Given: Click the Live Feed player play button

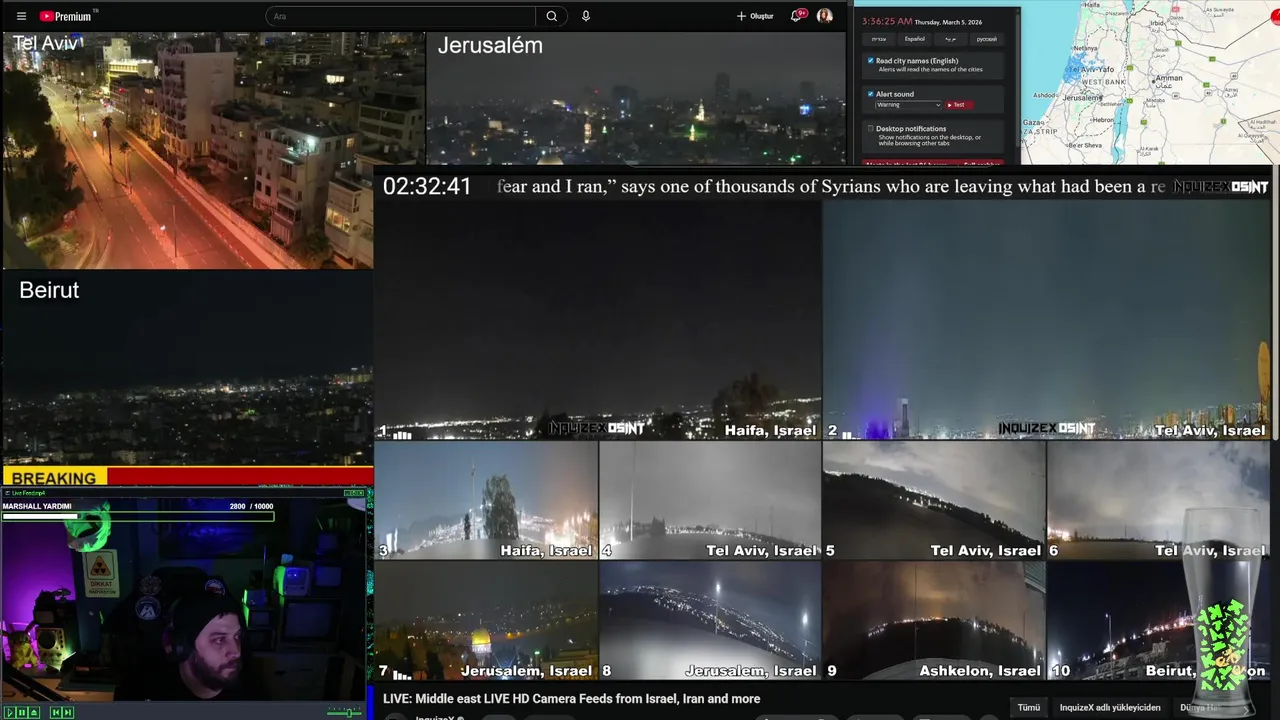Looking at the screenshot, I should click(10, 712).
